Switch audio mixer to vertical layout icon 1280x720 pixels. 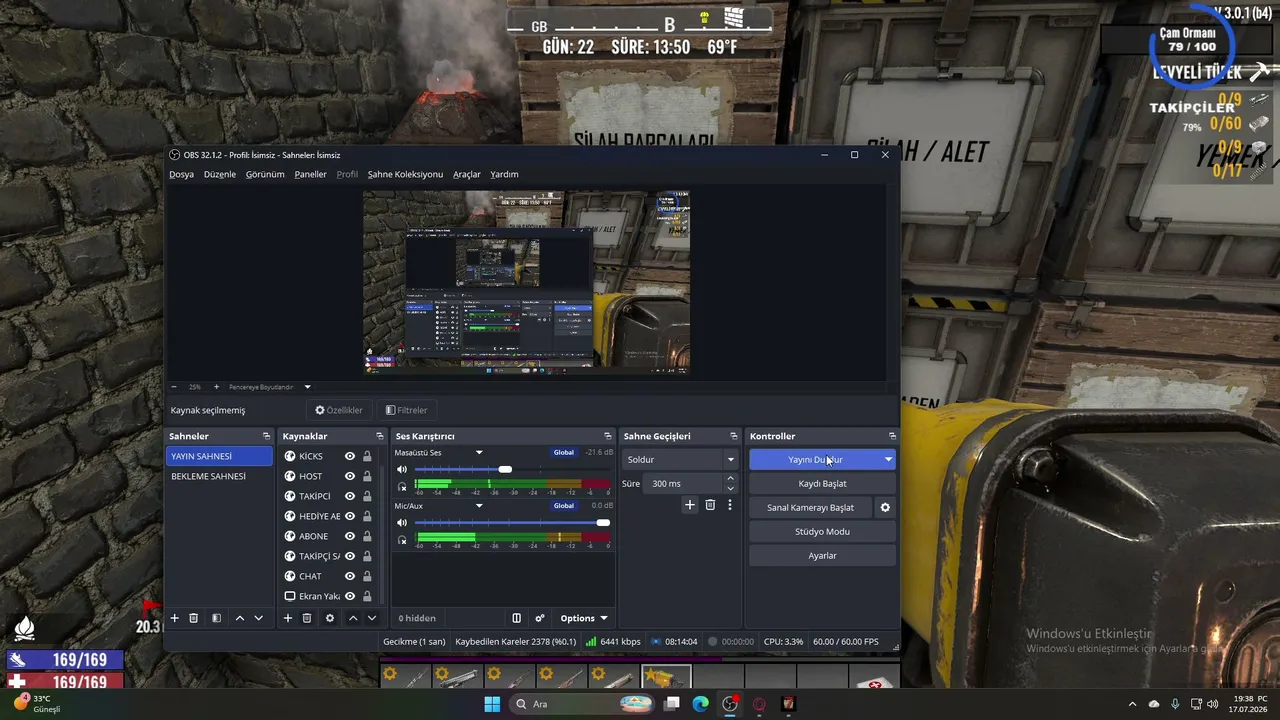coord(517,618)
